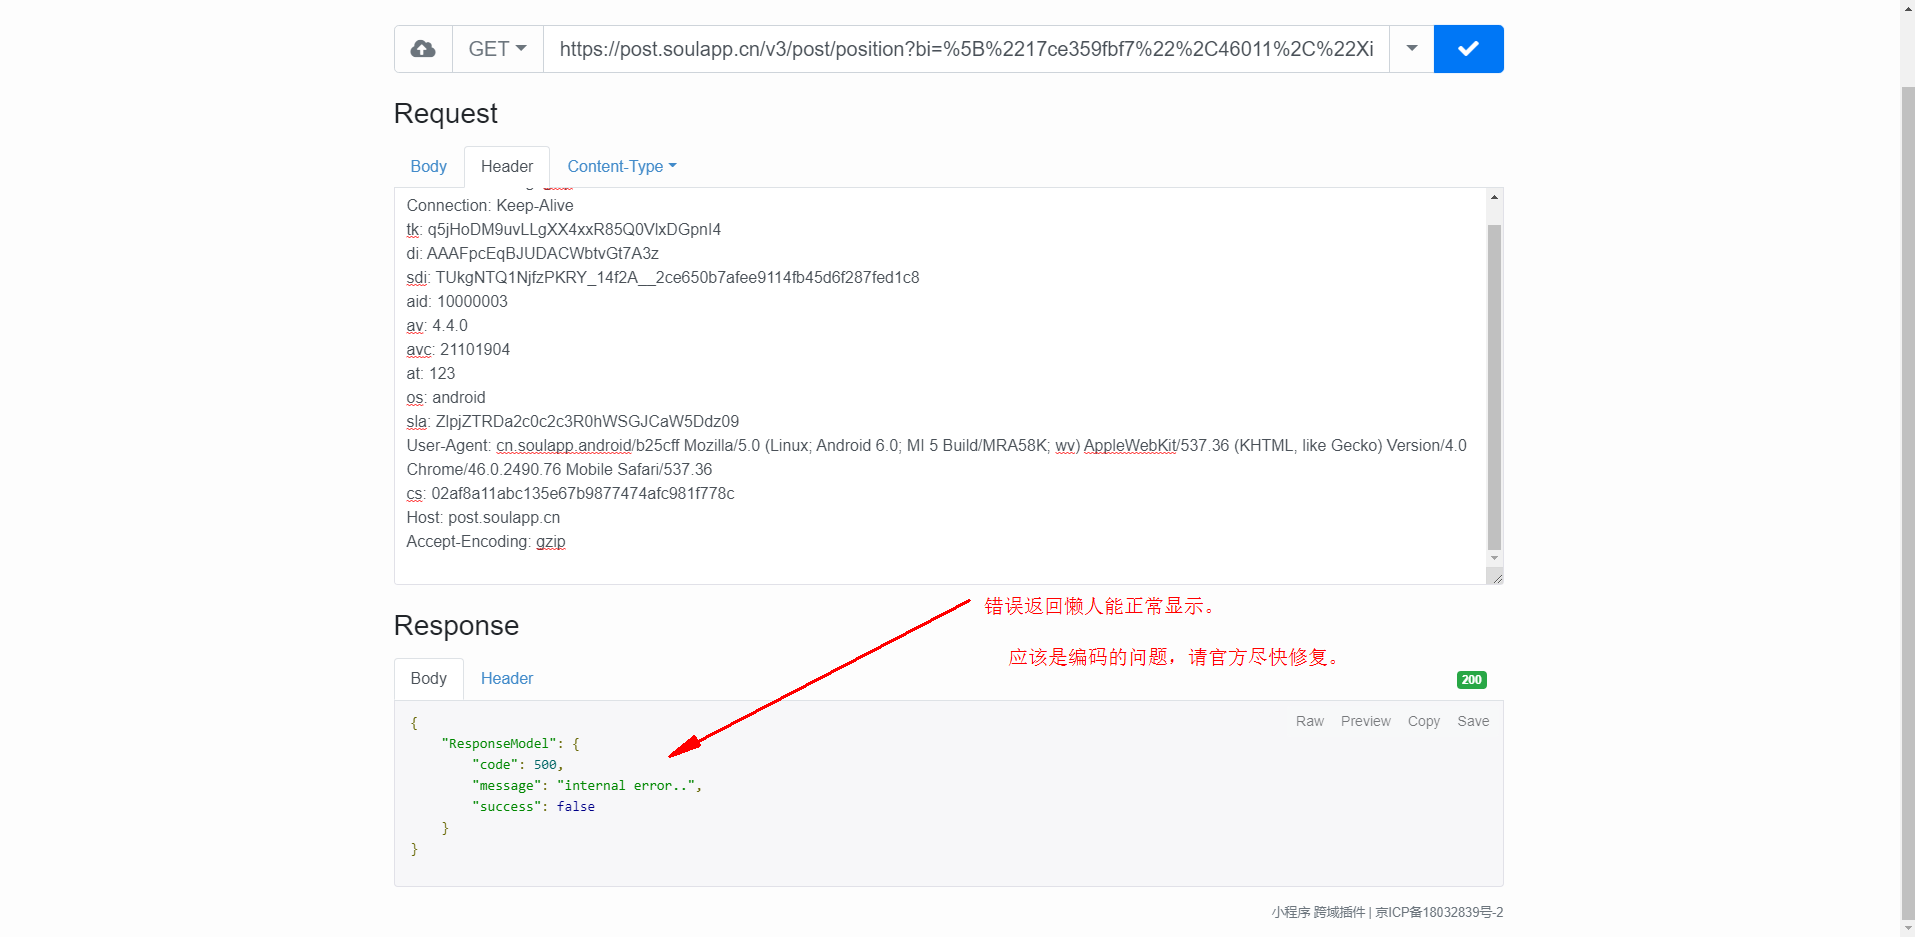
Task: Open the Content-Type dropdown
Action: click(x=622, y=167)
